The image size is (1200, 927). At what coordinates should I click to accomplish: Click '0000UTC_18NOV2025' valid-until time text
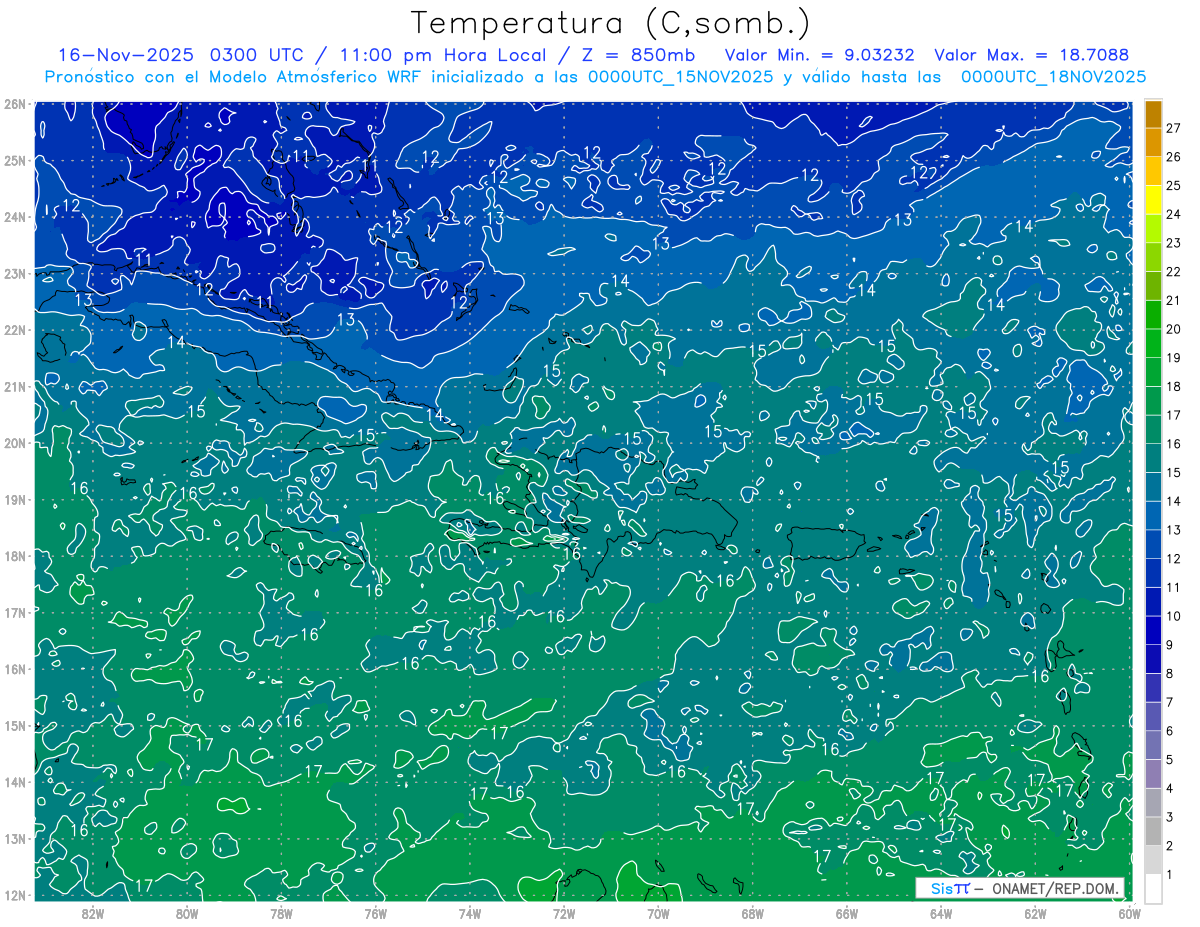click(1053, 77)
